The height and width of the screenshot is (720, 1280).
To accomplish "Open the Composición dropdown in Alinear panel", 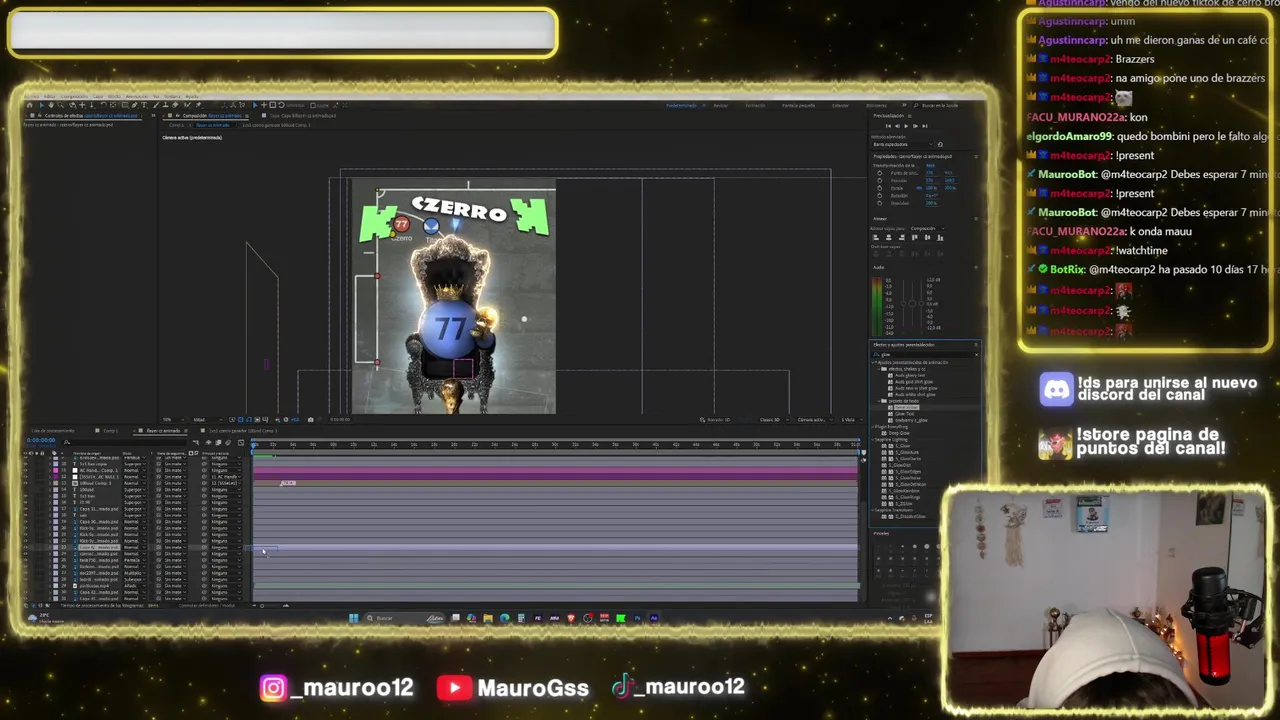I will click(x=927, y=228).
